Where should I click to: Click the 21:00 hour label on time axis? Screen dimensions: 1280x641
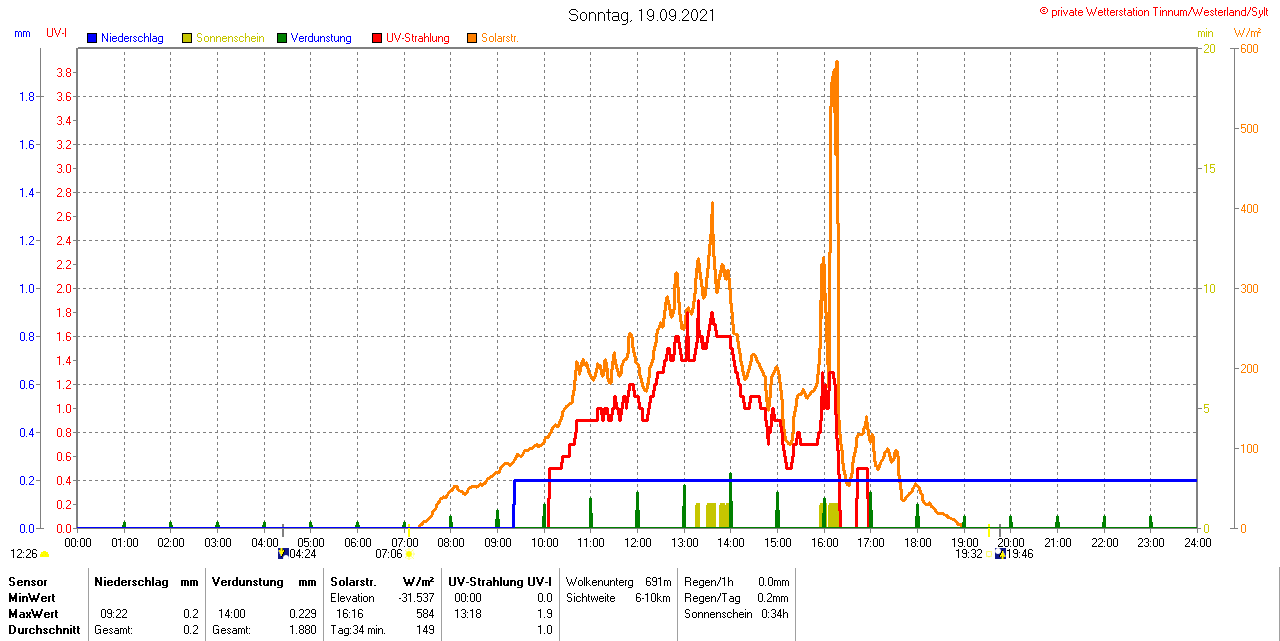coord(1058,542)
